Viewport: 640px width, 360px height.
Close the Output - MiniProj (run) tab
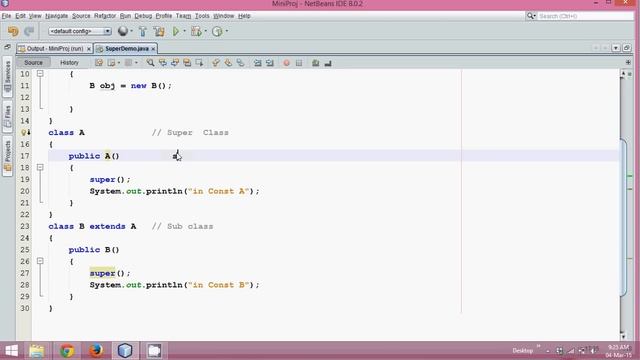click(89, 49)
